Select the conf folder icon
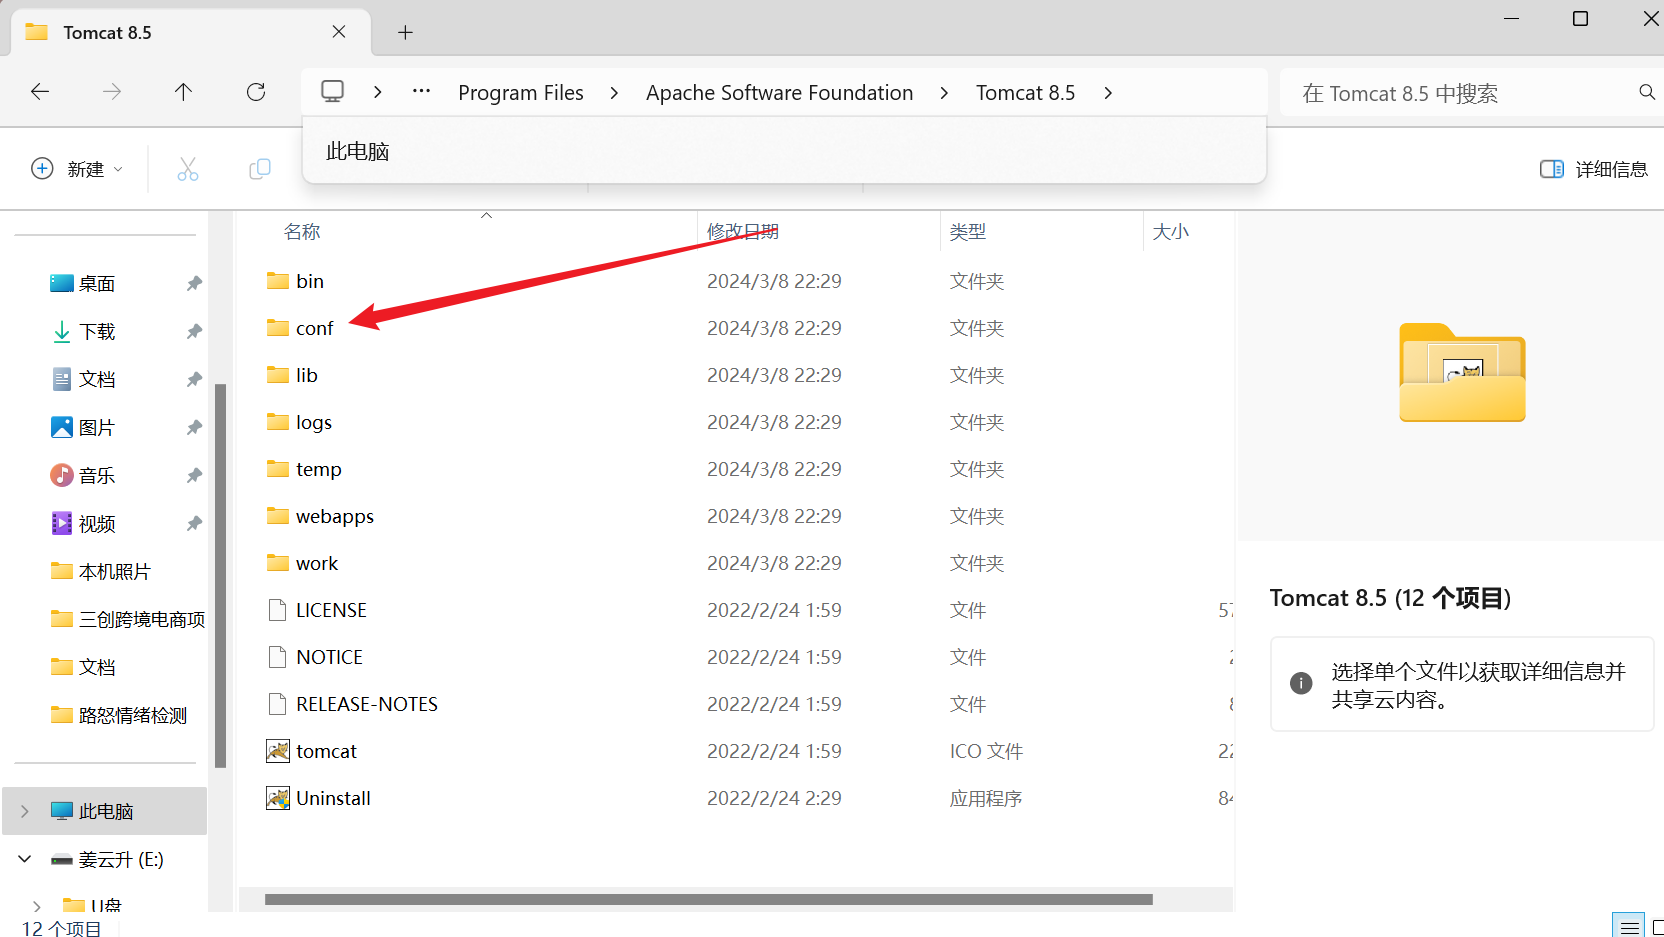Screen dimensions: 1664x937 (x=278, y=327)
